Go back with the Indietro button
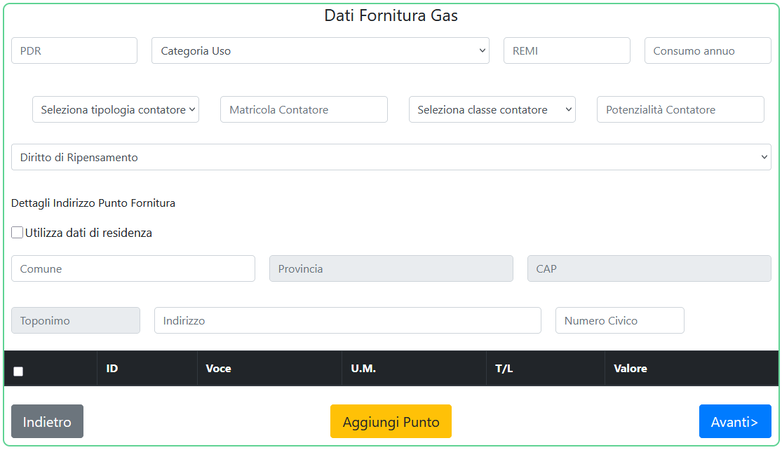Screen dimensions: 782x450 coord(47,422)
